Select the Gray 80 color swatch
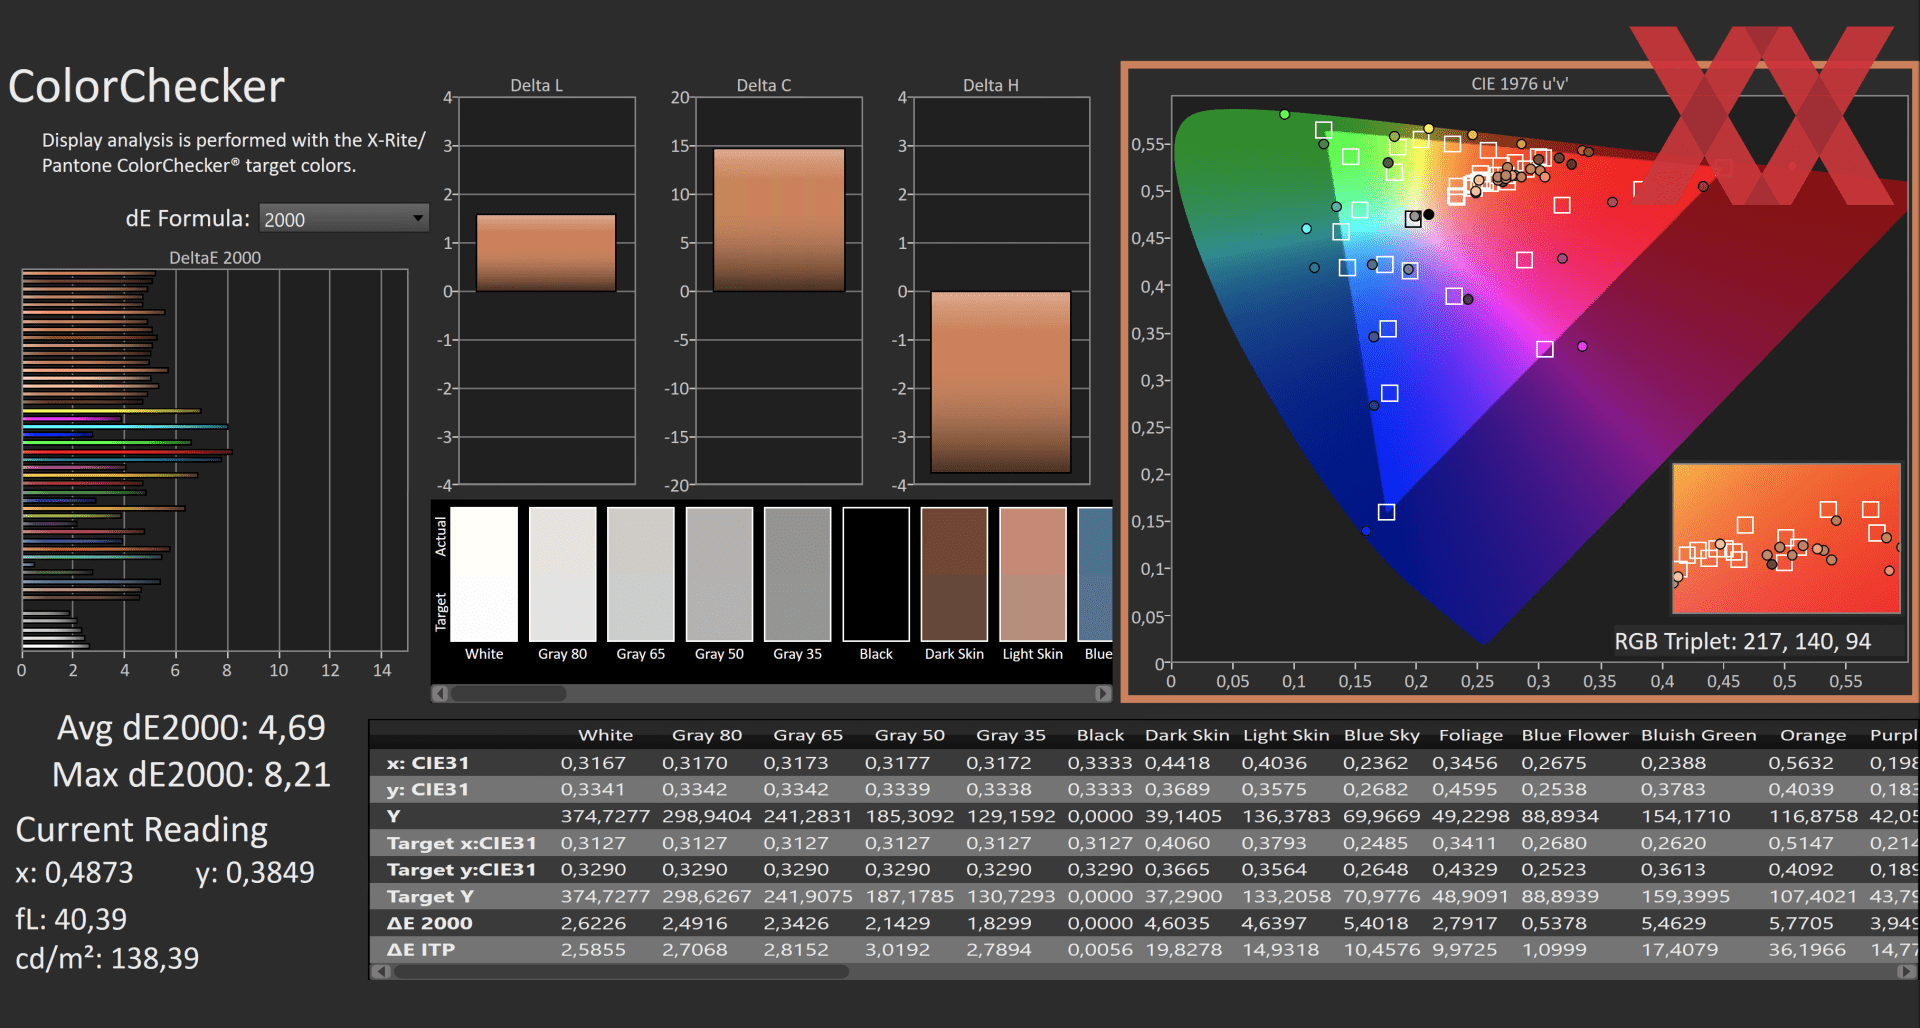 click(x=562, y=574)
